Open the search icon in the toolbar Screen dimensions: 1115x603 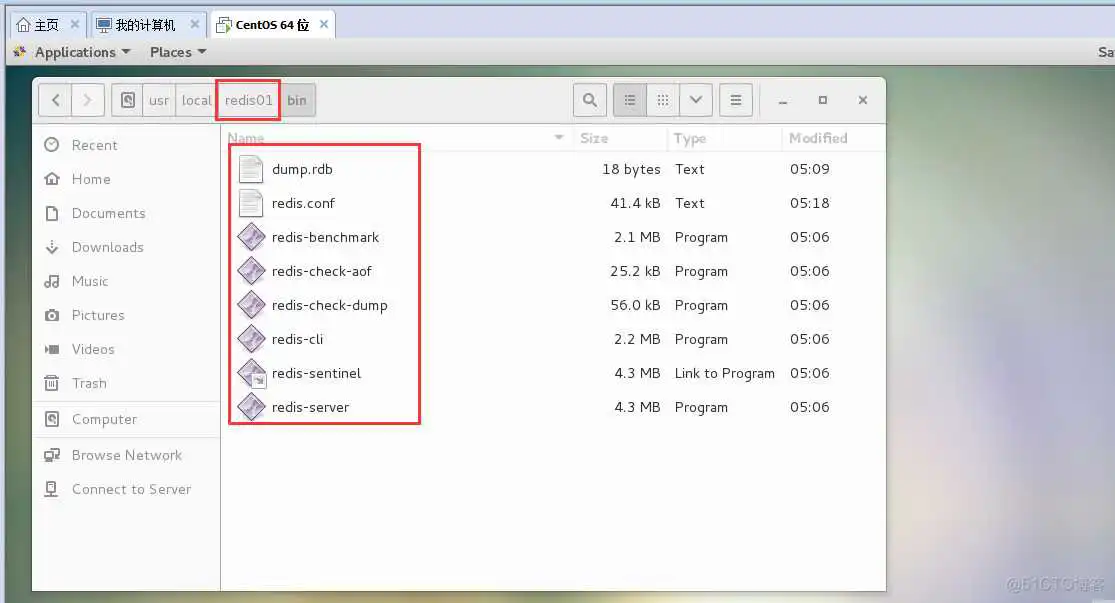[x=589, y=99]
